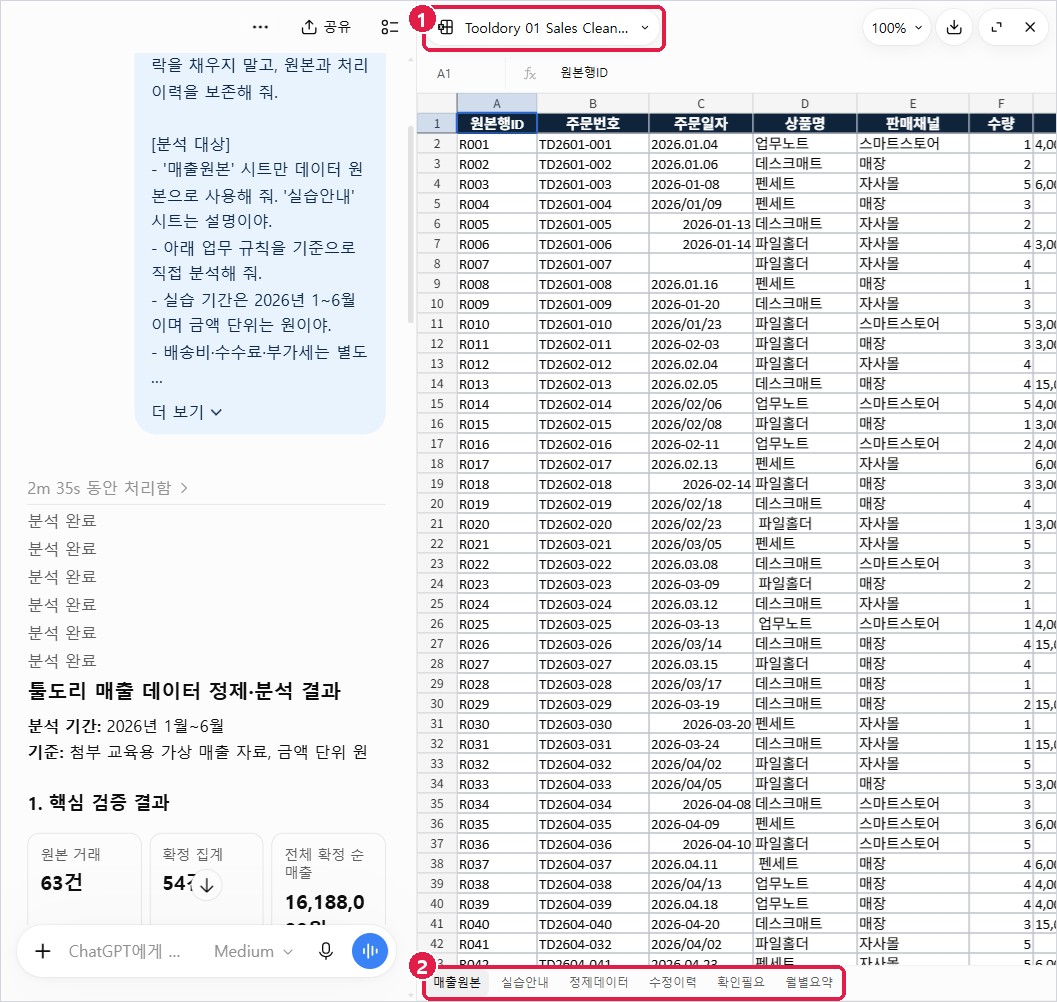Viewport: 1057px width, 1002px height.
Task: Select column F header
Action: tap(1001, 104)
